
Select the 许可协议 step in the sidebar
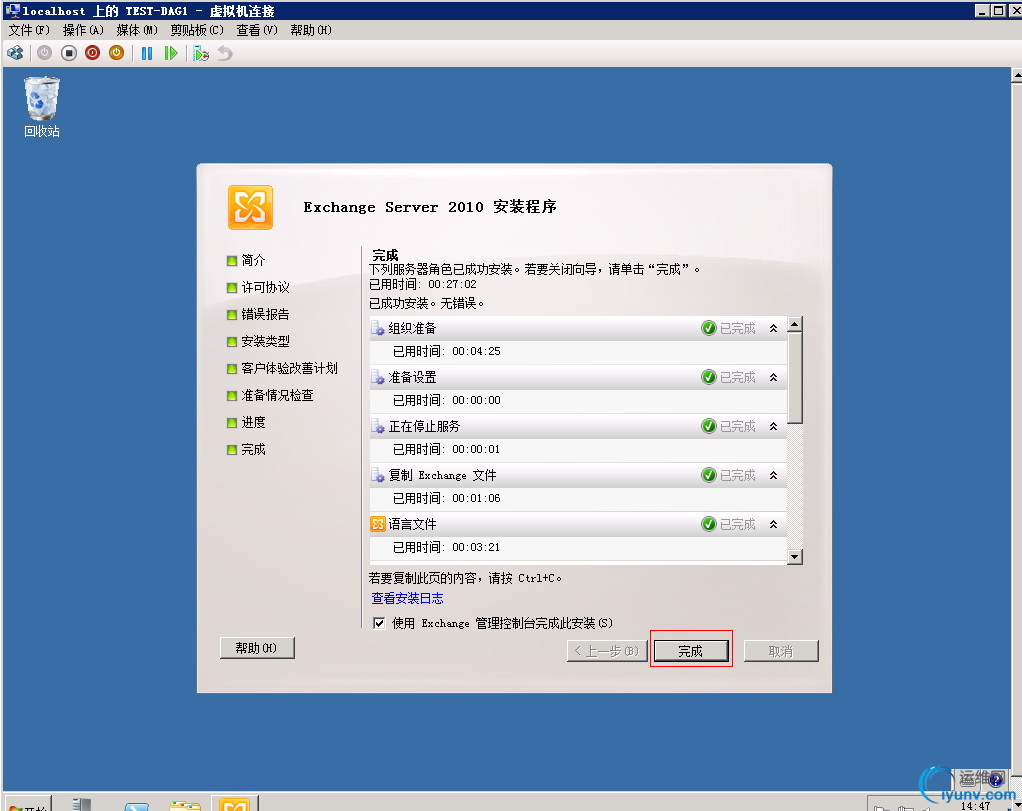click(265, 288)
